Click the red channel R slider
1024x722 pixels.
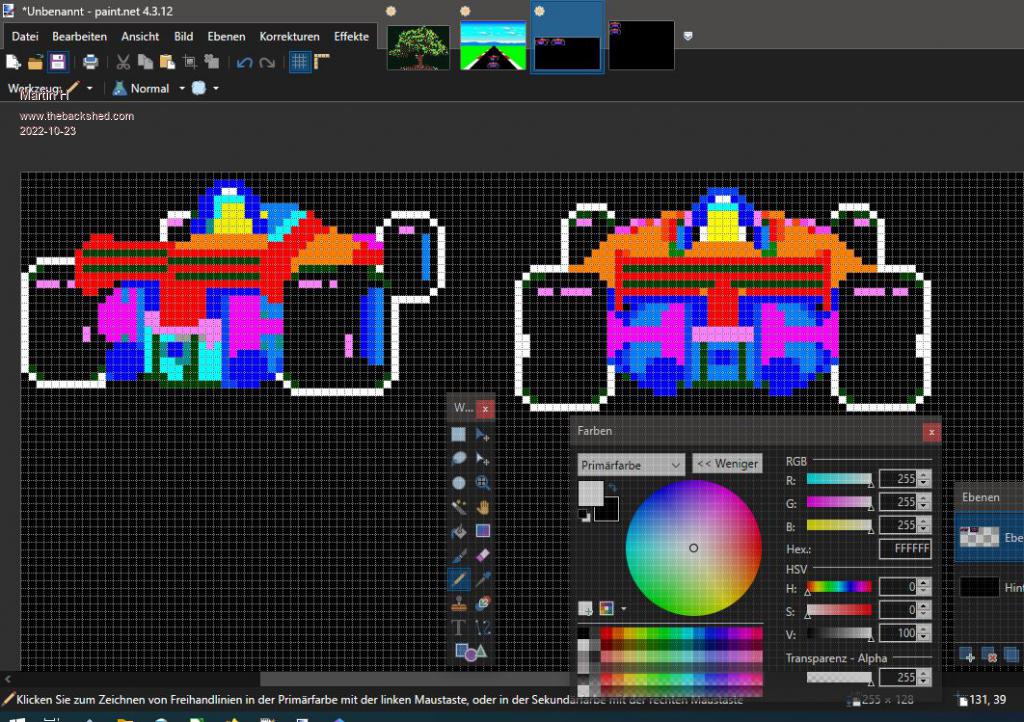coord(839,479)
